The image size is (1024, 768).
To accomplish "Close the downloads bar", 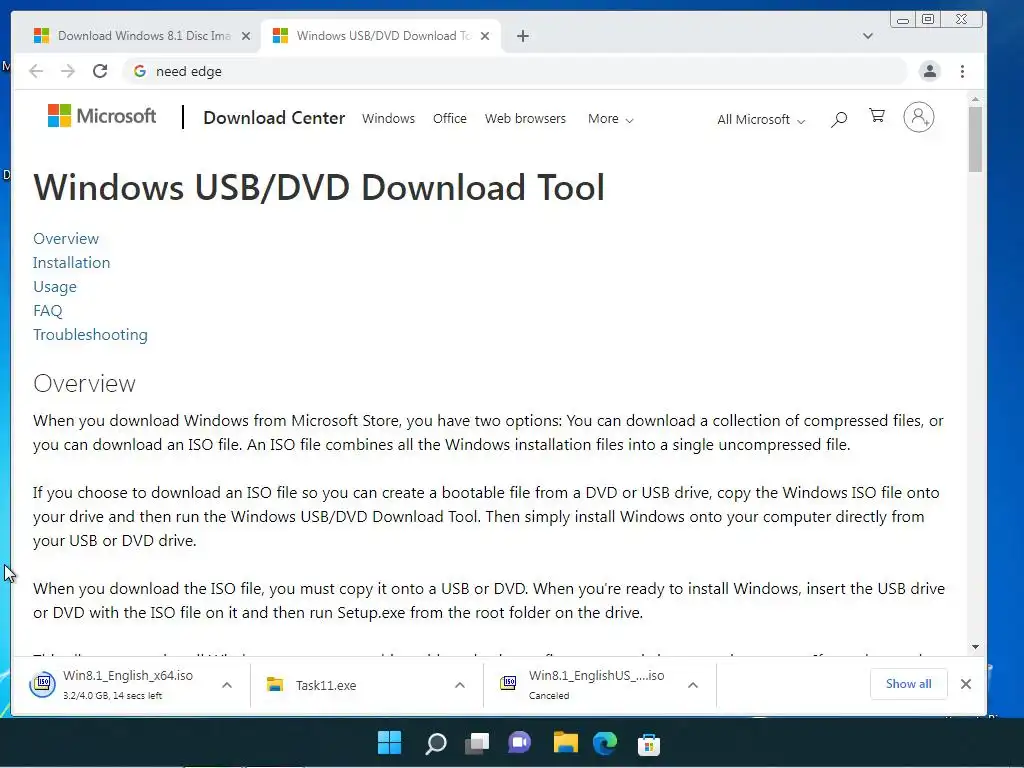I will pyautogui.click(x=966, y=684).
